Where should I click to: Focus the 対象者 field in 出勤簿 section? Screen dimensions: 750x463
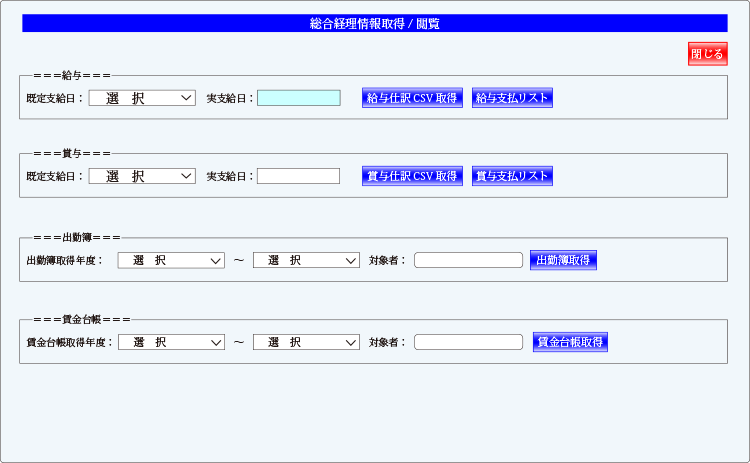(468, 260)
